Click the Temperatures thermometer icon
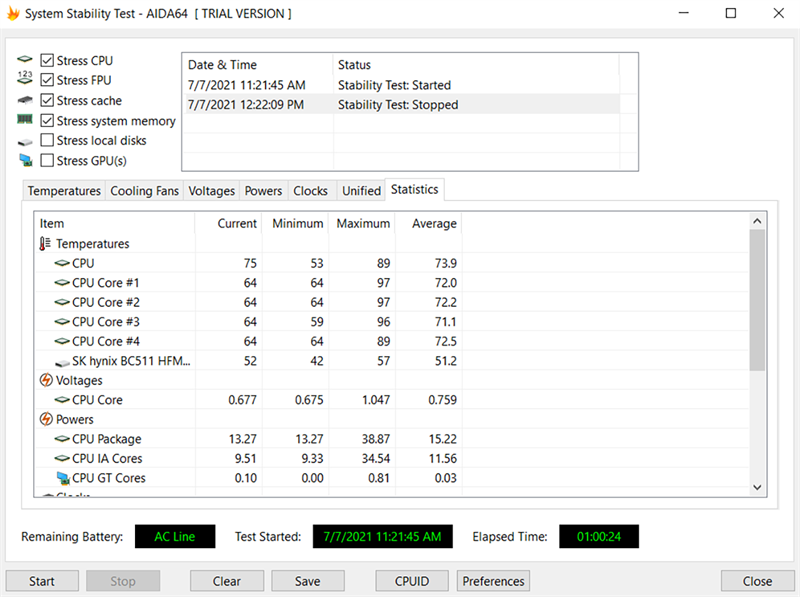This screenshot has width=800, height=597. 45,244
